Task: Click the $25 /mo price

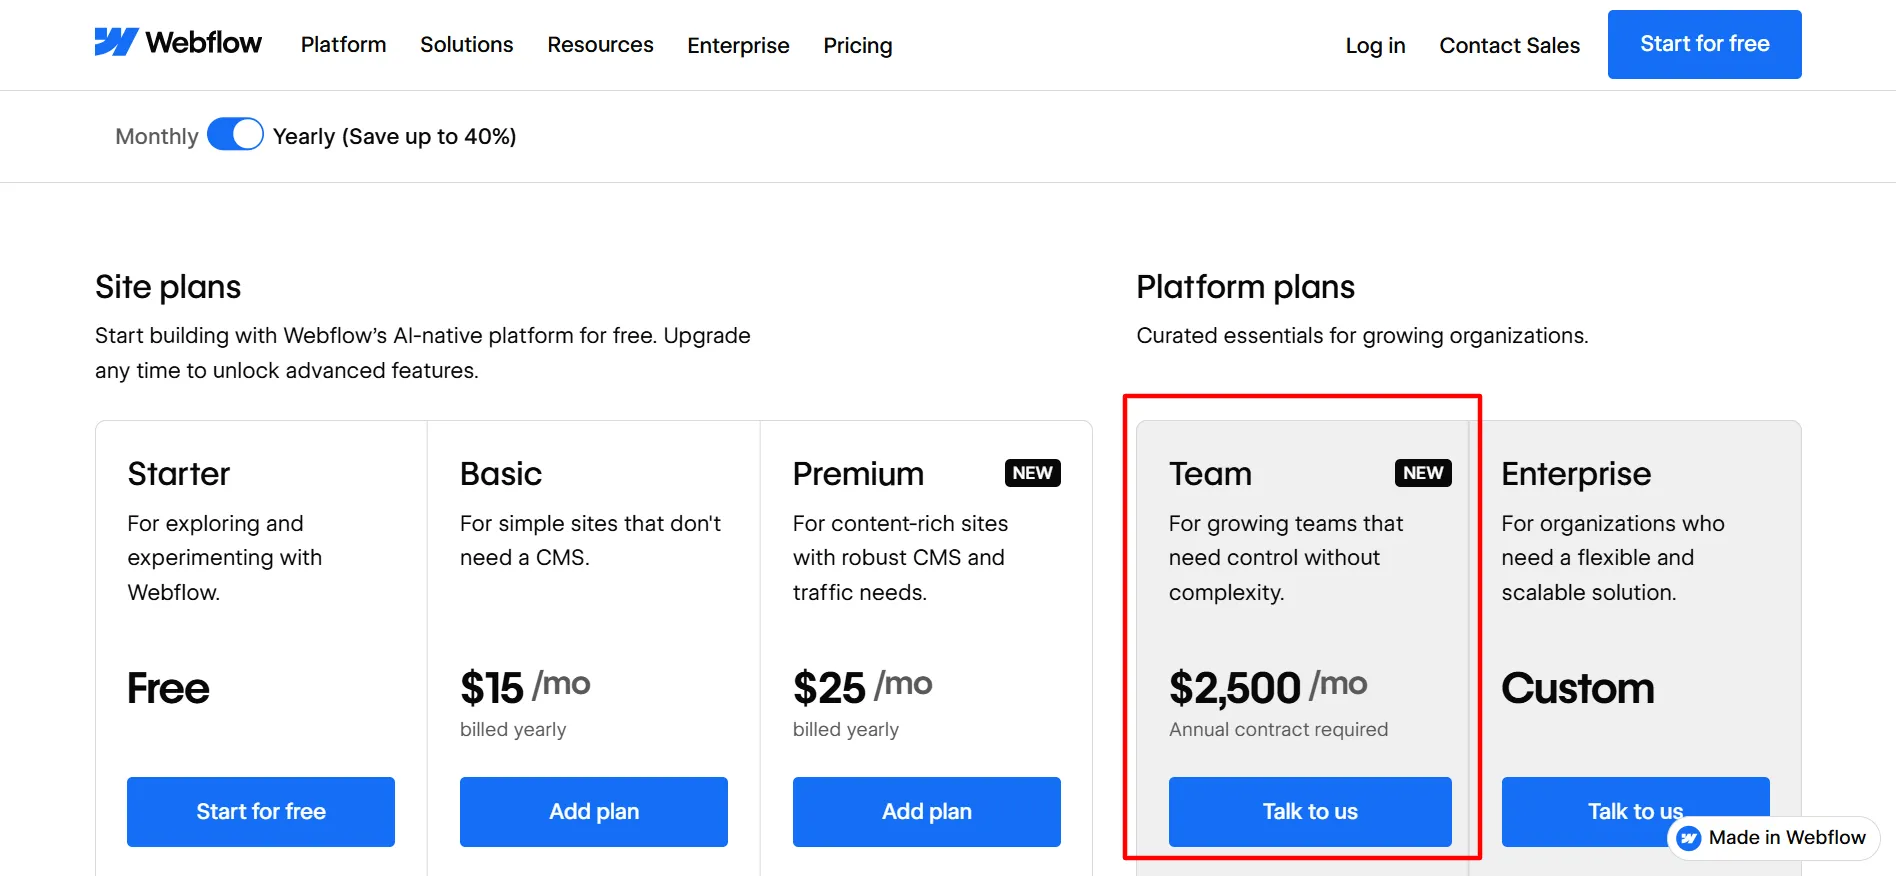Action: tap(862, 687)
